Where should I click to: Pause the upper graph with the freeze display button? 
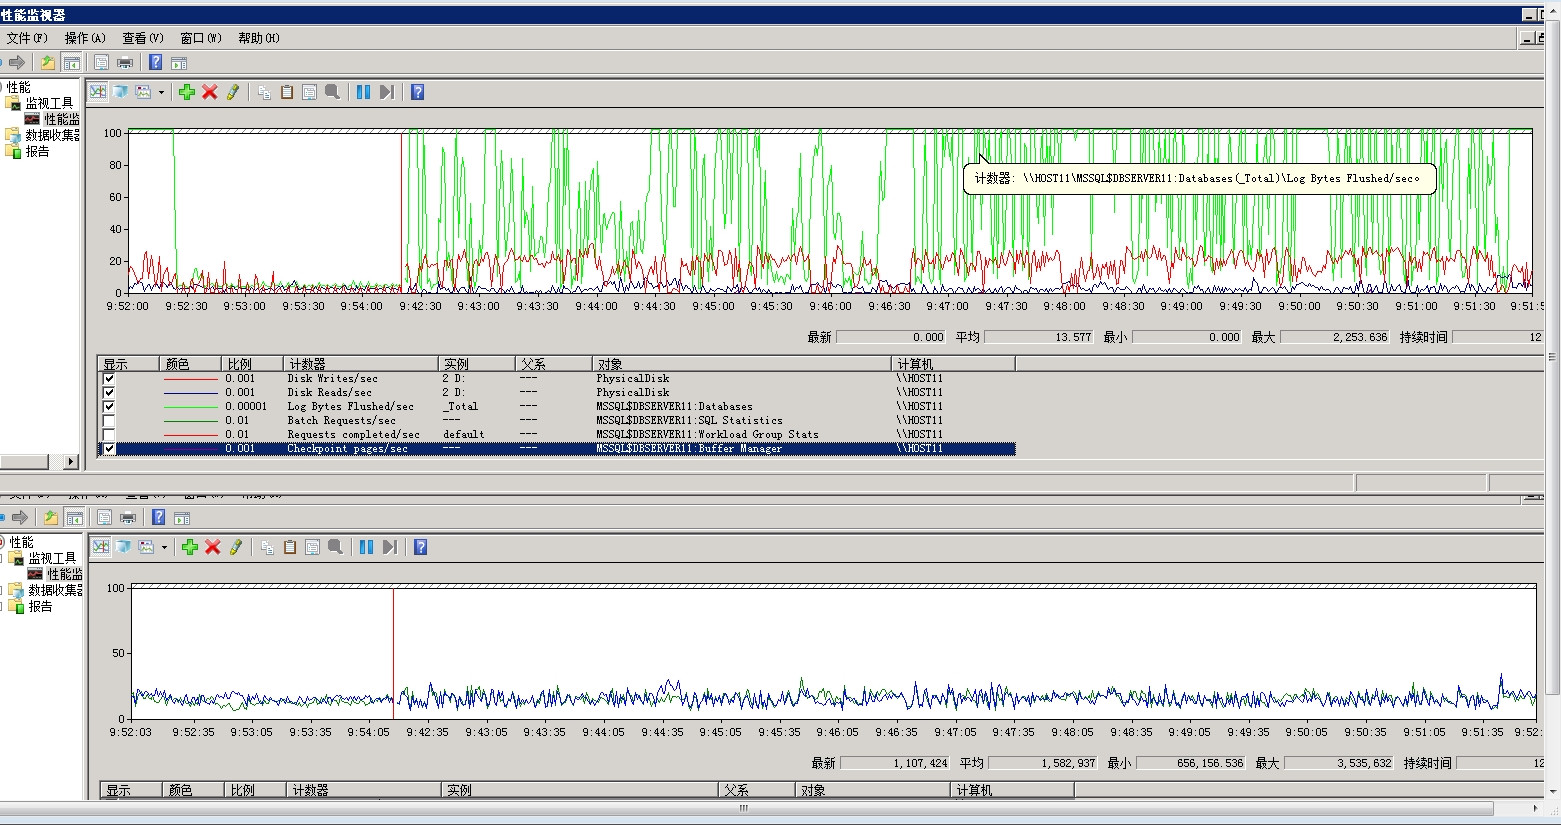363,92
